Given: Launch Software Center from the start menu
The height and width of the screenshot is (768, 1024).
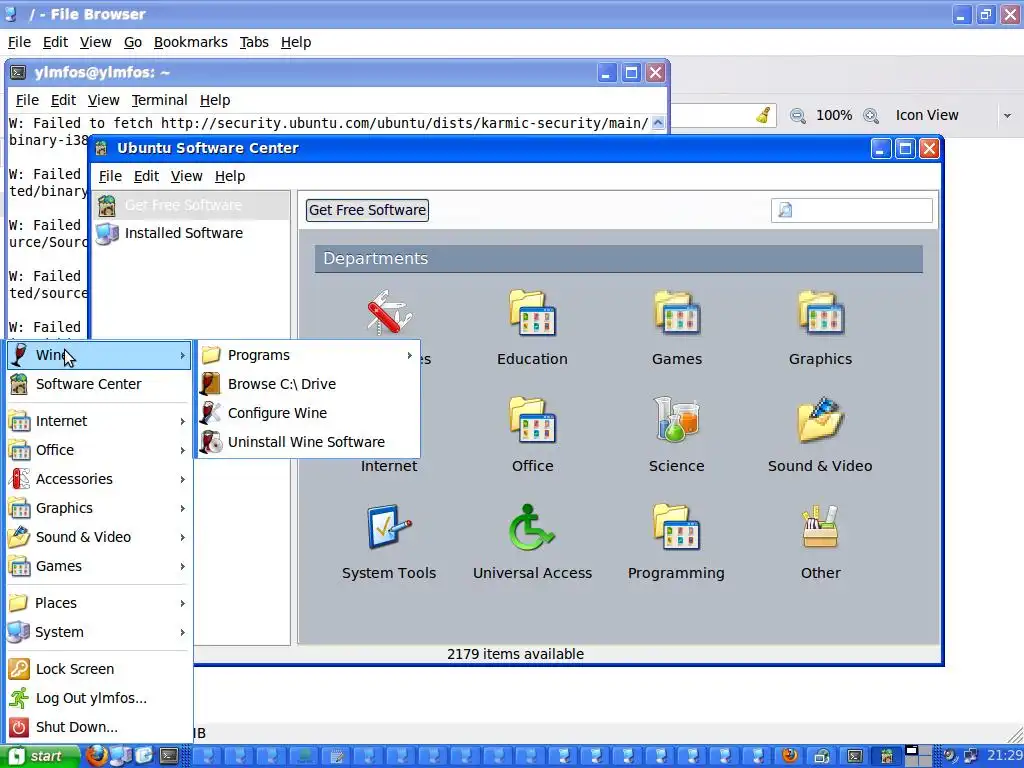Looking at the screenshot, I should pyautogui.click(x=99, y=384).
